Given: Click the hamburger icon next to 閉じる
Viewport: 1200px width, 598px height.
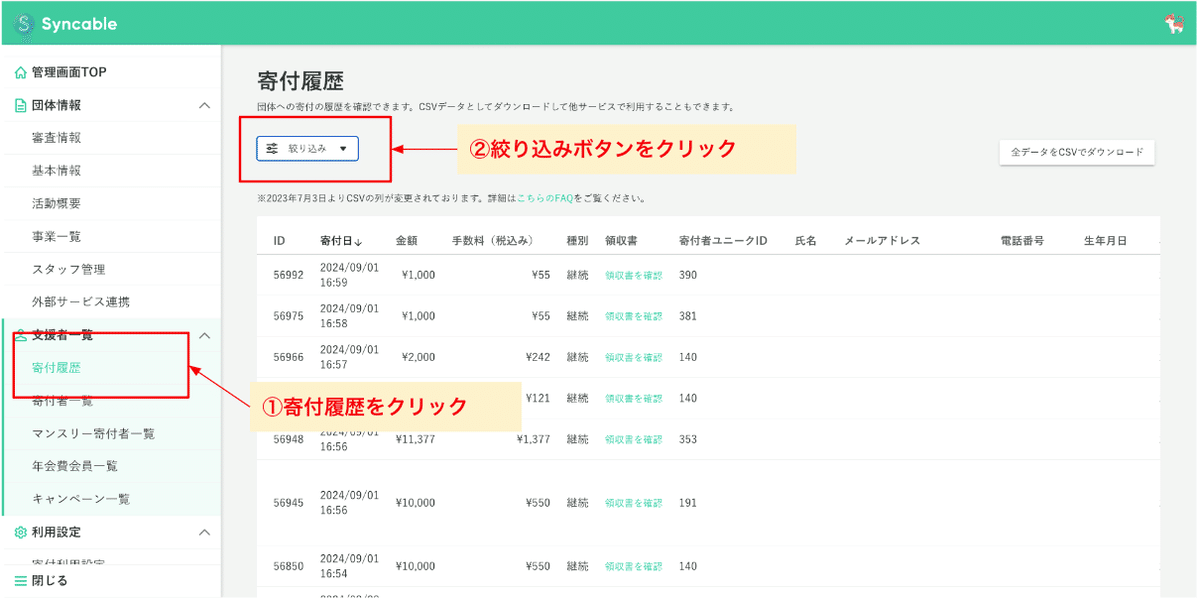Looking at the screenshot, I should (x=19, y=581).
